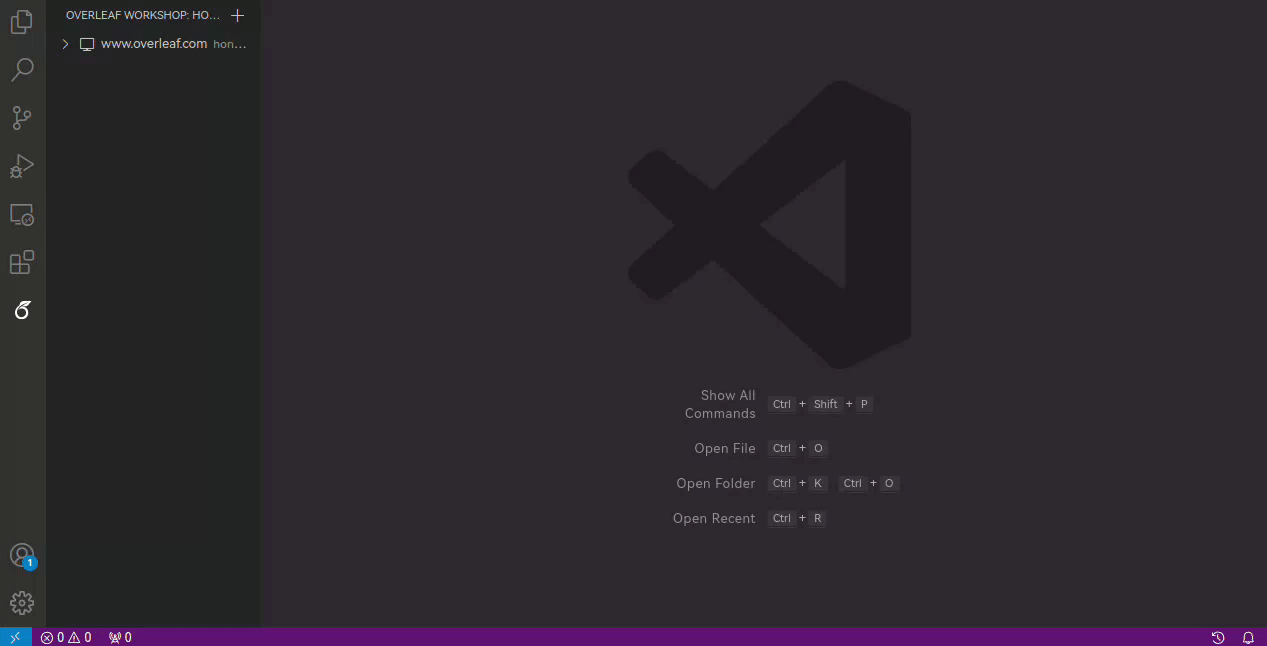This screenshot has height=646, width=1267.
Task: Click the Show All Commands label
Action: (x=720, y=404)
